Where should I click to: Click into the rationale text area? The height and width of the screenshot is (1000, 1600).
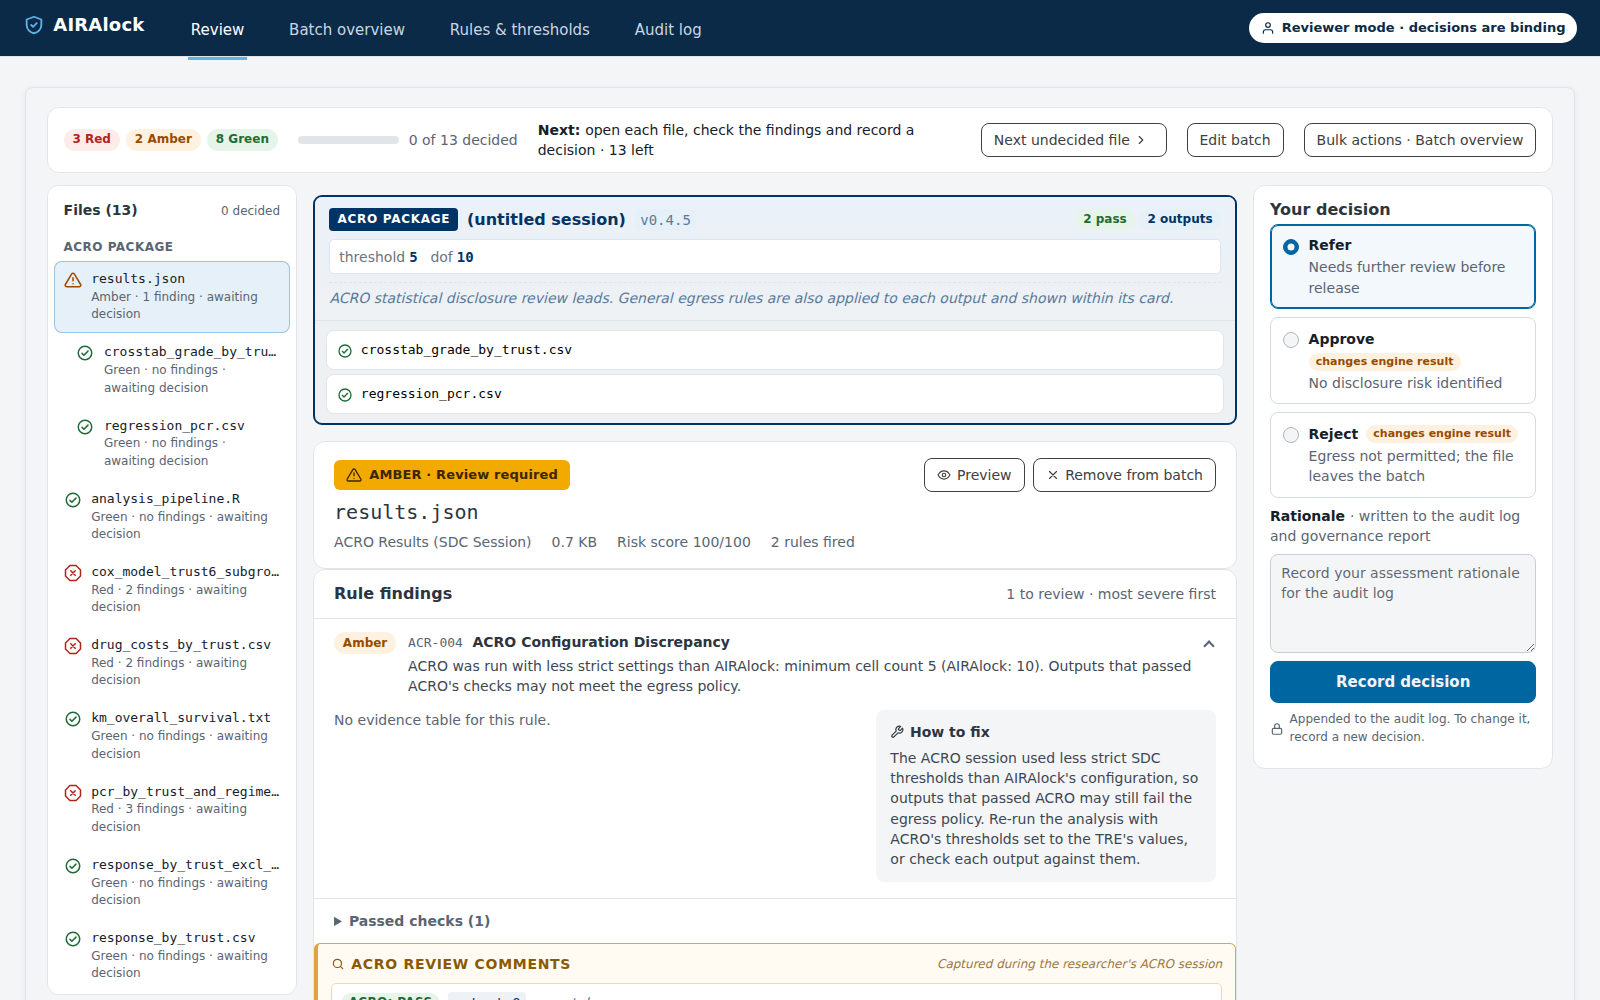[x=1402, y=603]
